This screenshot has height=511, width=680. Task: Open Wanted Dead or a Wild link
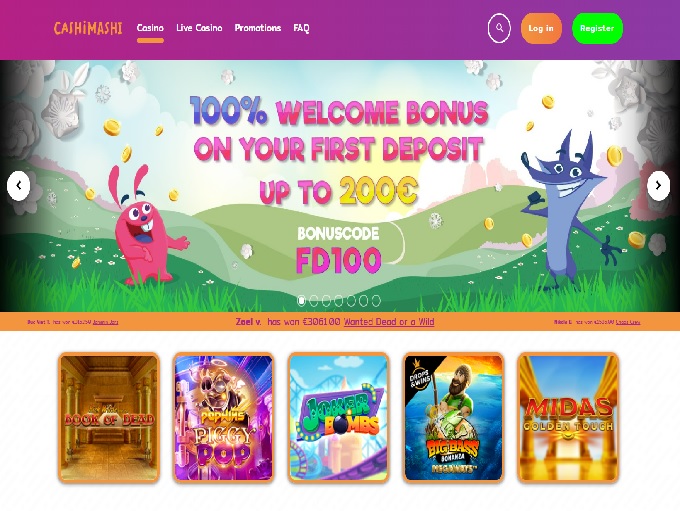(x=389, y=322)
